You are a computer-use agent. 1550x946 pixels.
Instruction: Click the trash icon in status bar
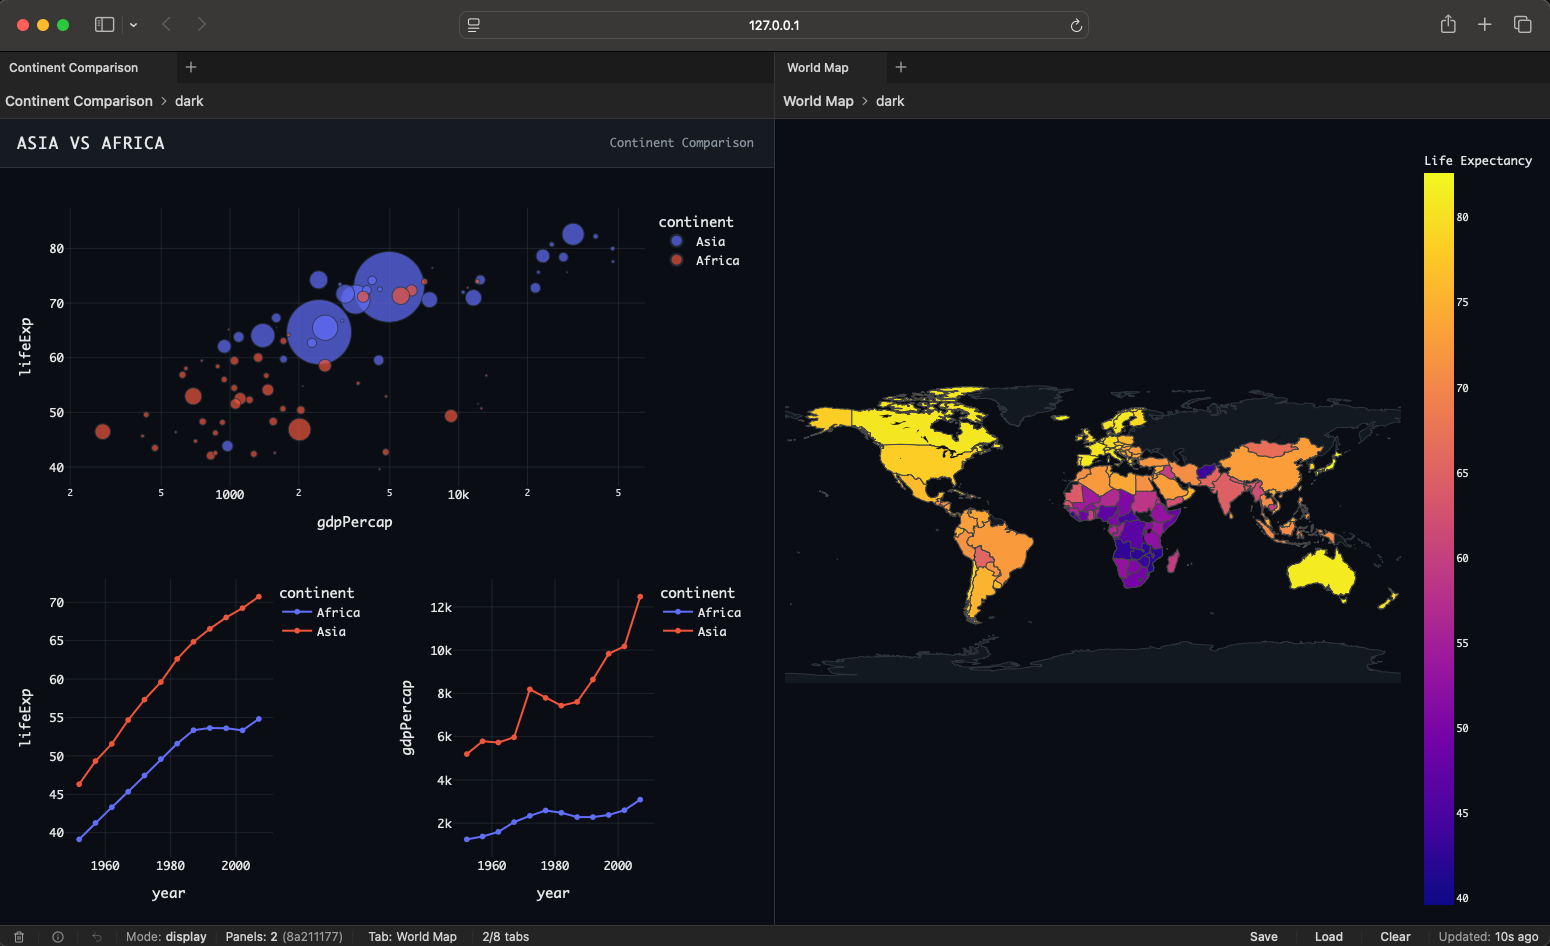click(19, 937)
